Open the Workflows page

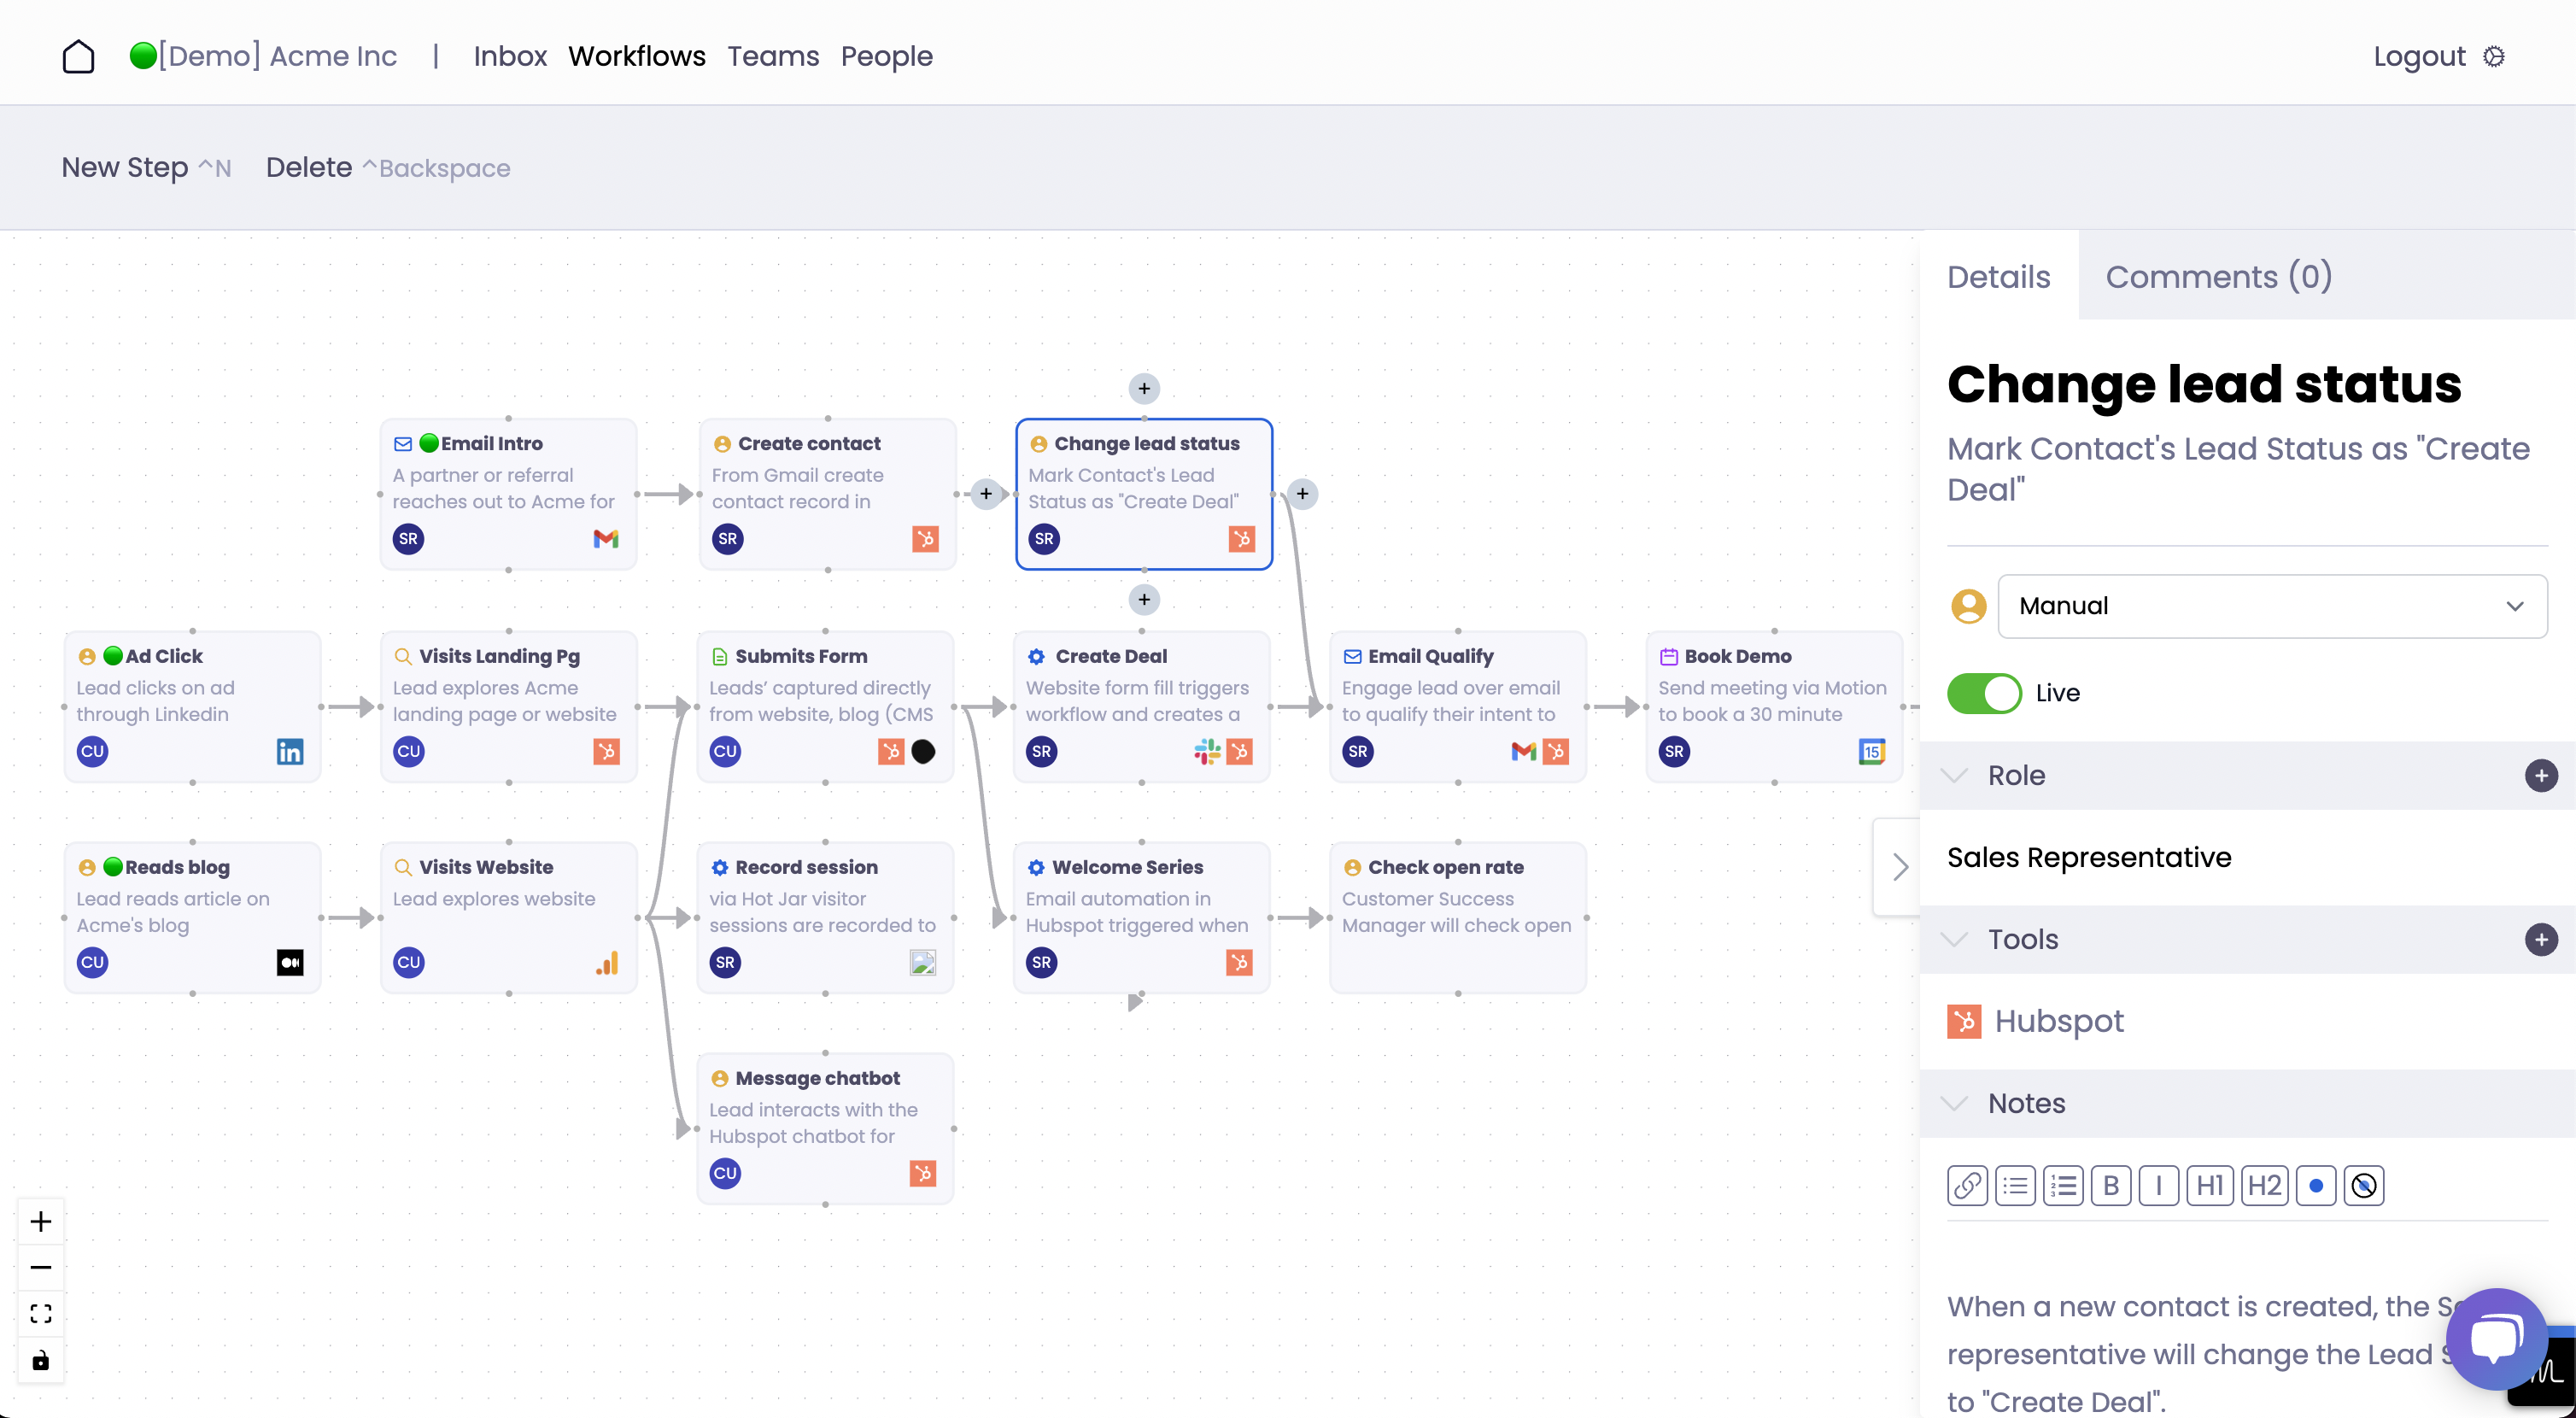point(637,56)
